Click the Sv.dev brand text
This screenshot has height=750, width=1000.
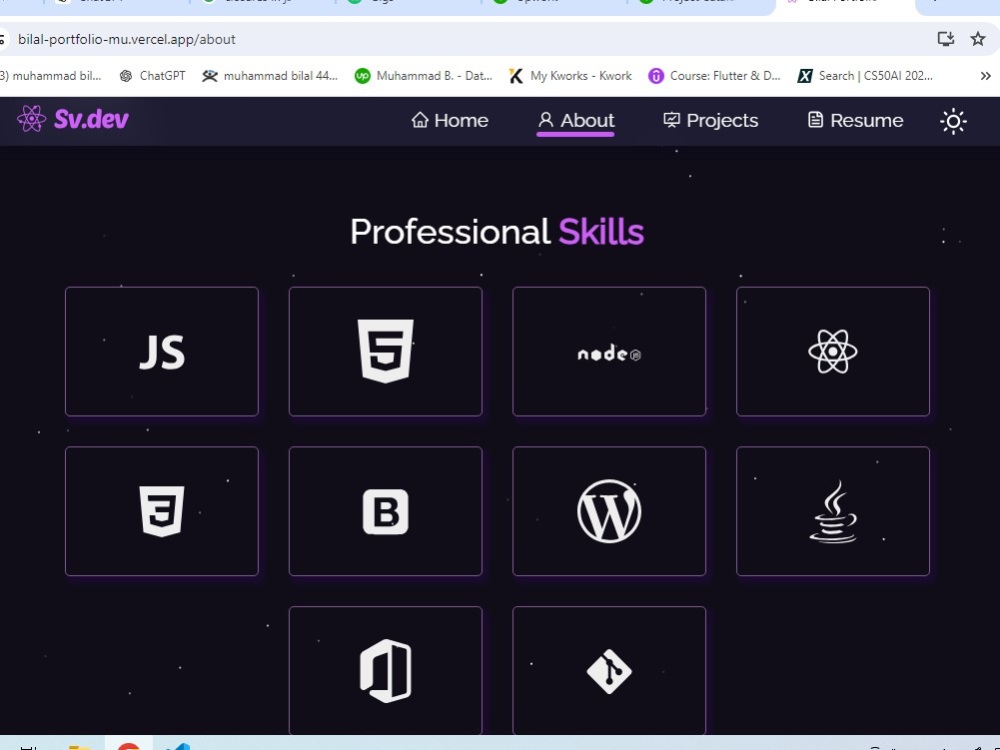91,119
